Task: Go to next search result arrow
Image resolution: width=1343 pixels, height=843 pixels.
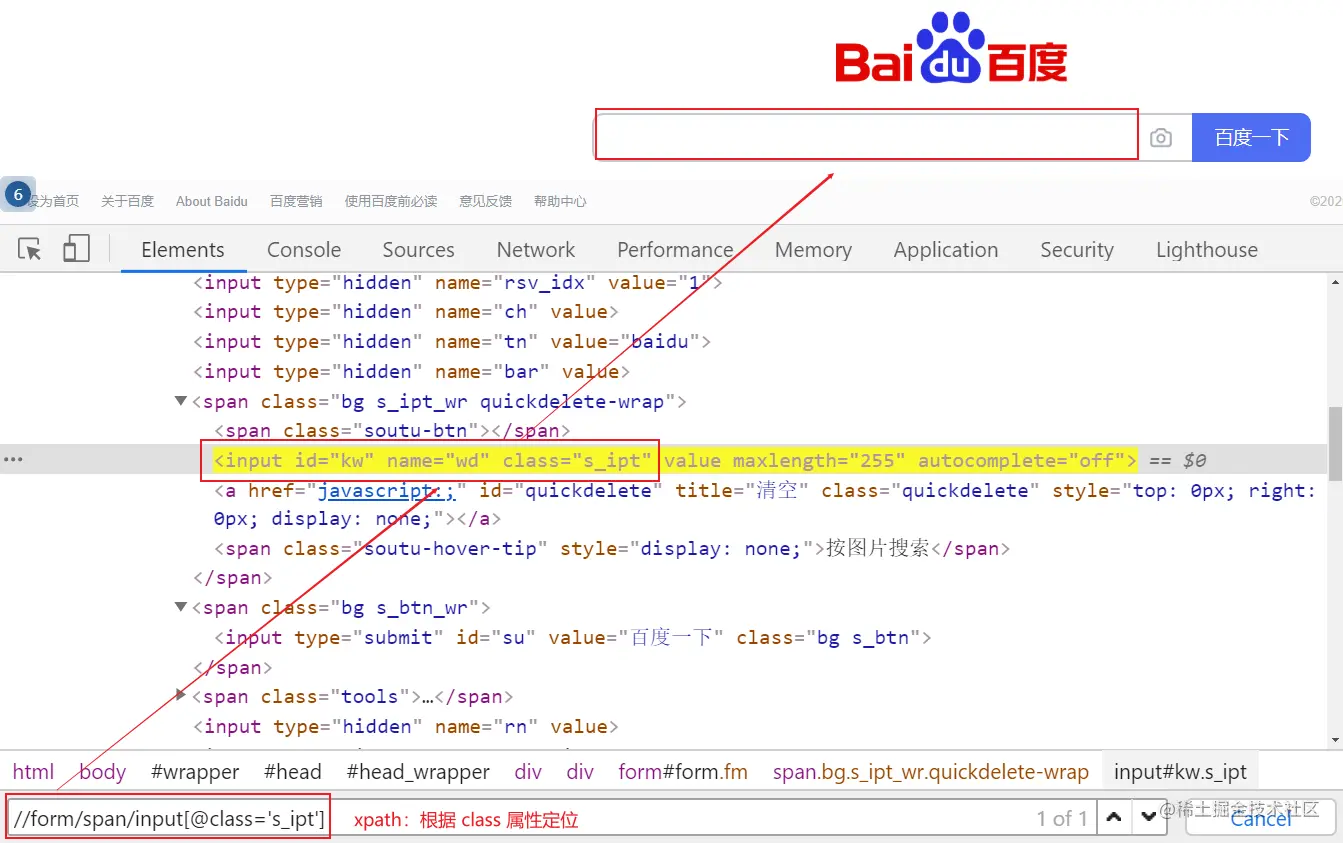Action: pyautogui.click(x=1150, y=818)
